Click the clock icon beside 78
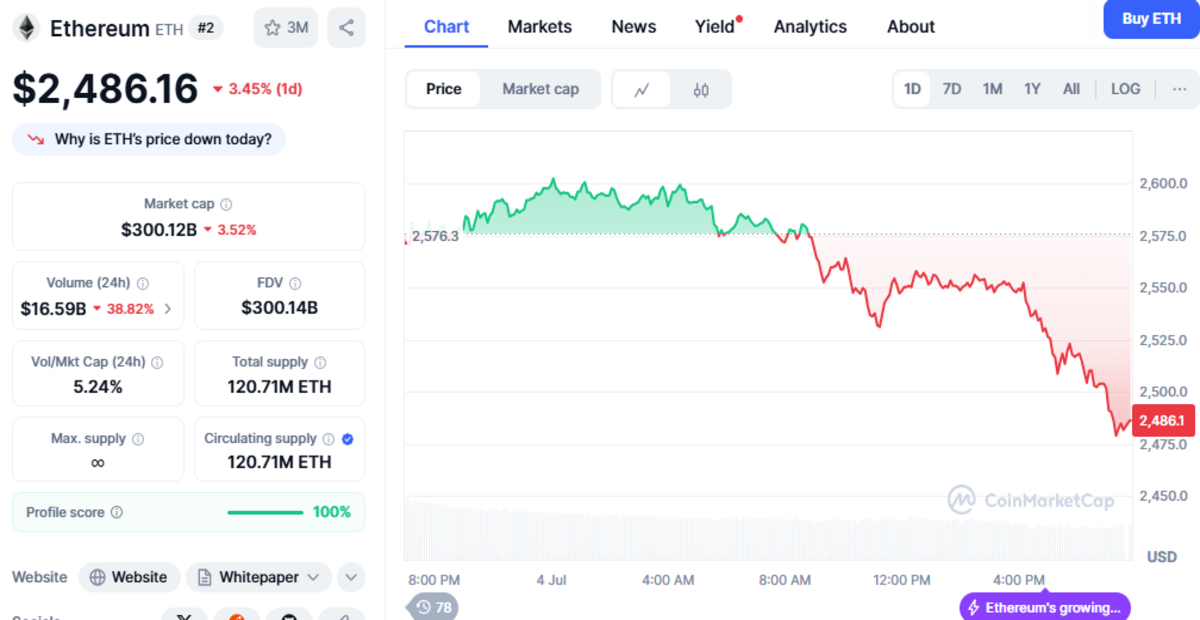This screenshot has height=620, width=1200. click(423, 607)
